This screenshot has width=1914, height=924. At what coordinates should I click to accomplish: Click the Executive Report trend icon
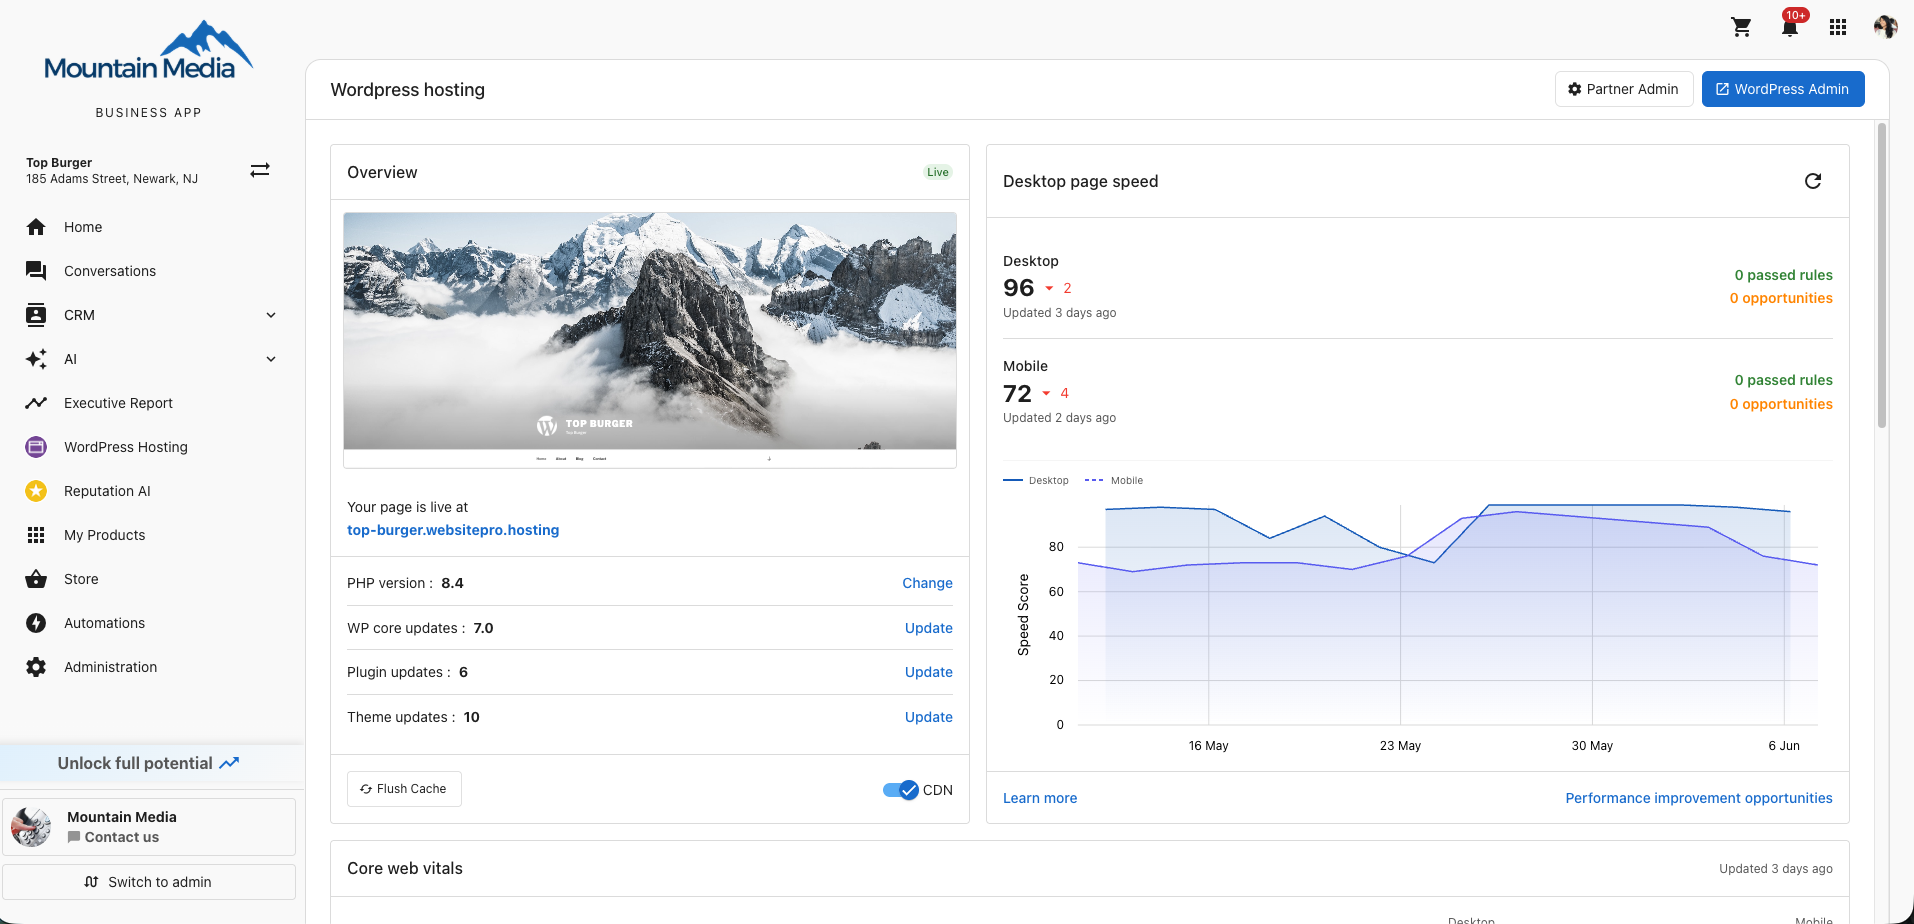pos(36,403)
